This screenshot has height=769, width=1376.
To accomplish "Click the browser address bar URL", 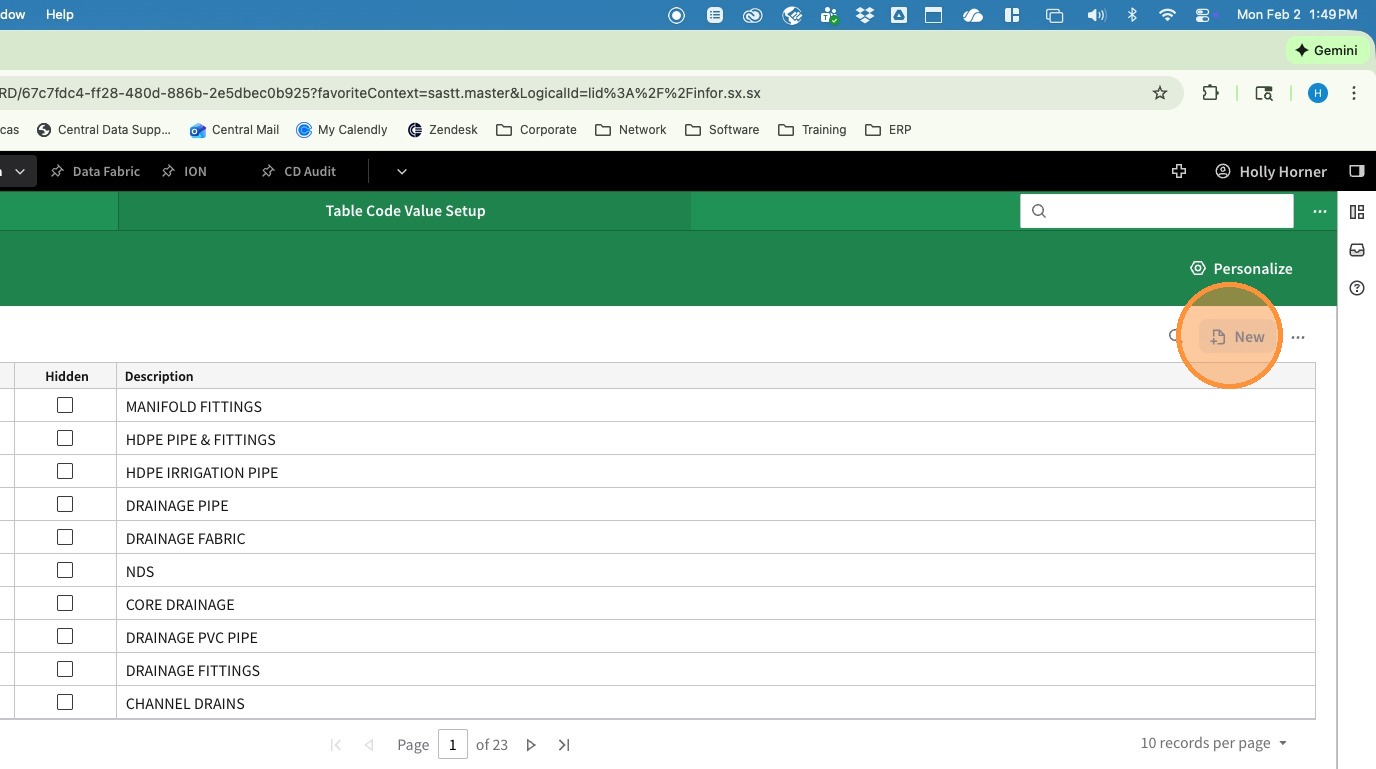I will (380, 93).
